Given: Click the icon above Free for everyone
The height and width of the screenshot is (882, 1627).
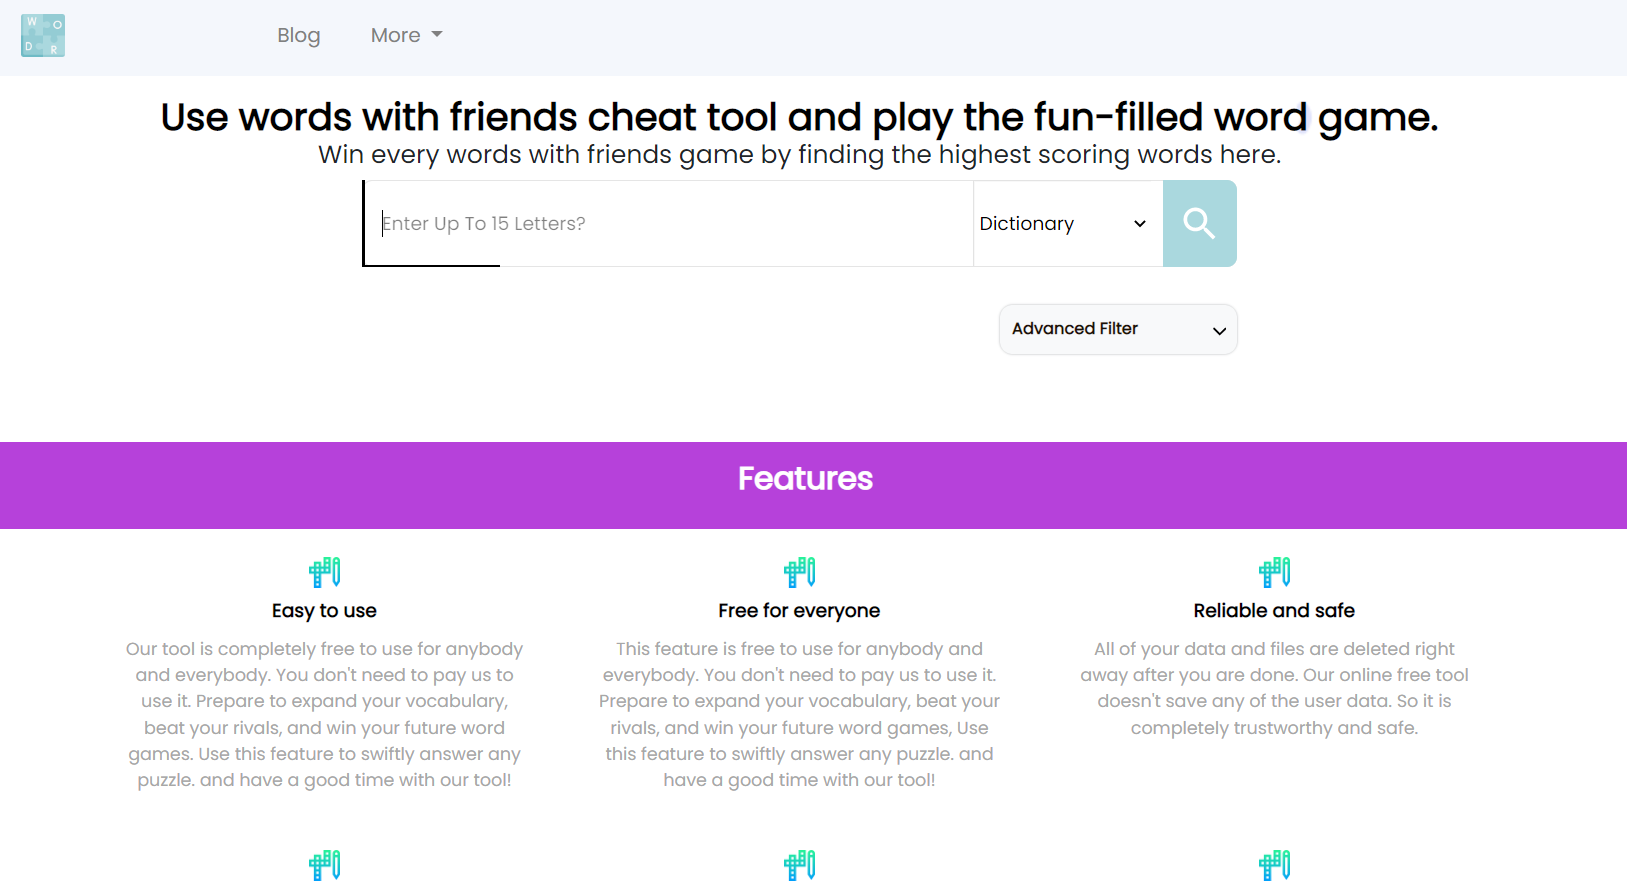Looking at the screenshot, I should tap(799, 572).
